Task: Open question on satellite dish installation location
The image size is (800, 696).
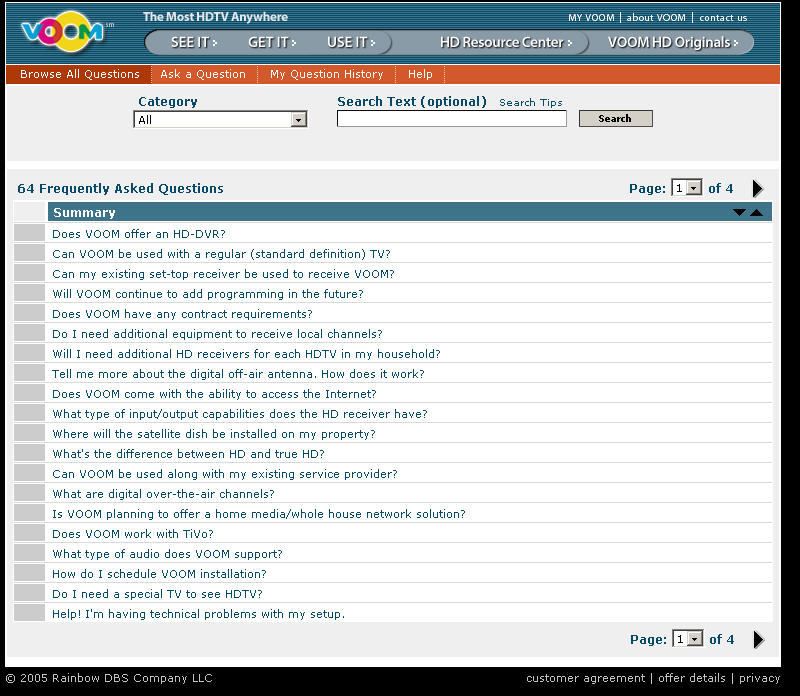Action: click(x=214, y=434)
